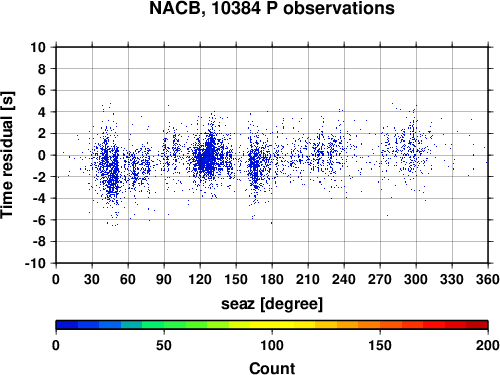The image size is (500, 375).
Task: Click the dense point cluster near seaz 48
Action: 113,173
